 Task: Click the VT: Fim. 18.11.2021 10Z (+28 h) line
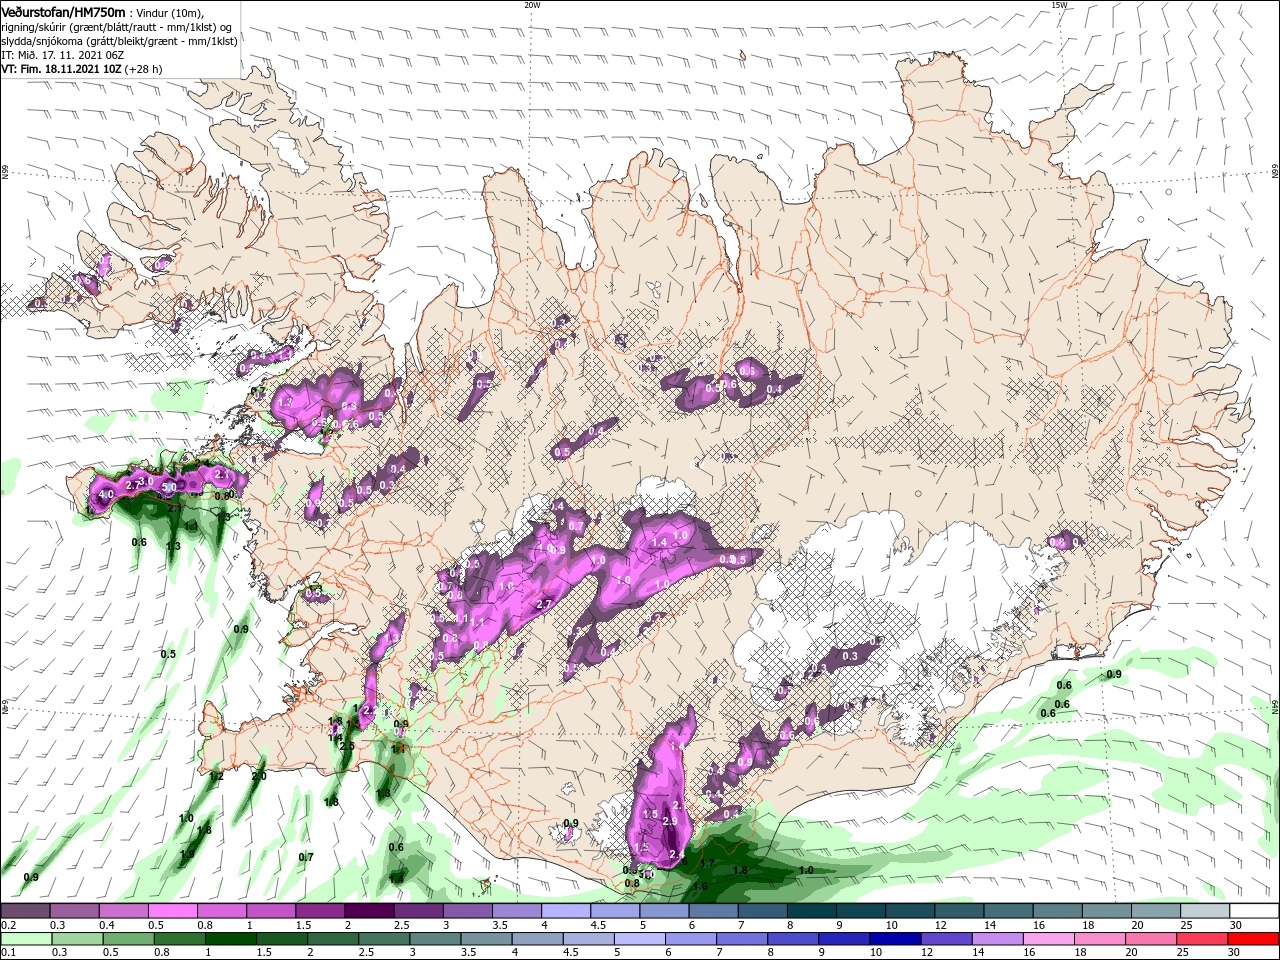click(82, 69)
